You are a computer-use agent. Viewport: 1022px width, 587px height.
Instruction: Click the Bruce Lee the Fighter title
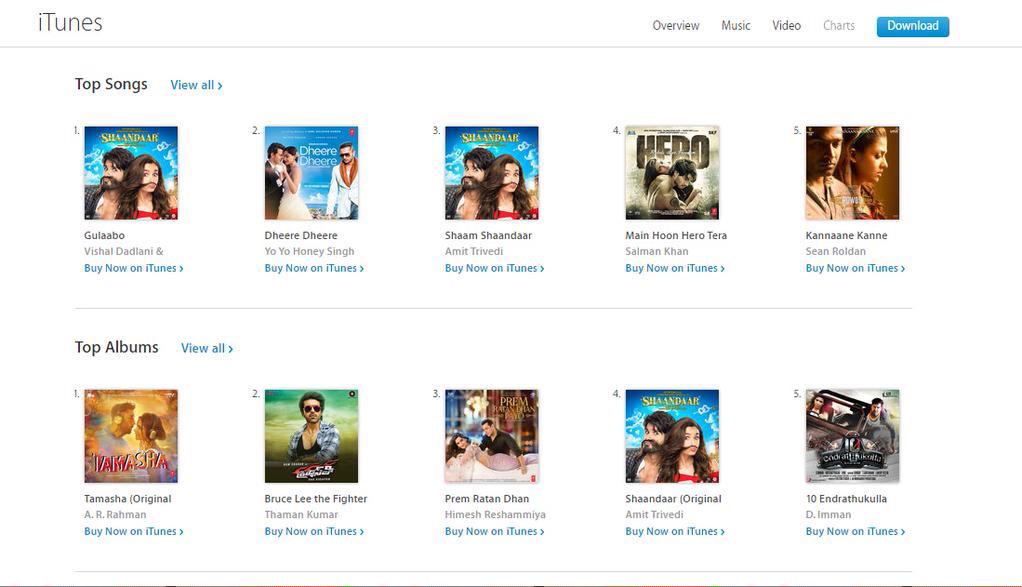316,498
